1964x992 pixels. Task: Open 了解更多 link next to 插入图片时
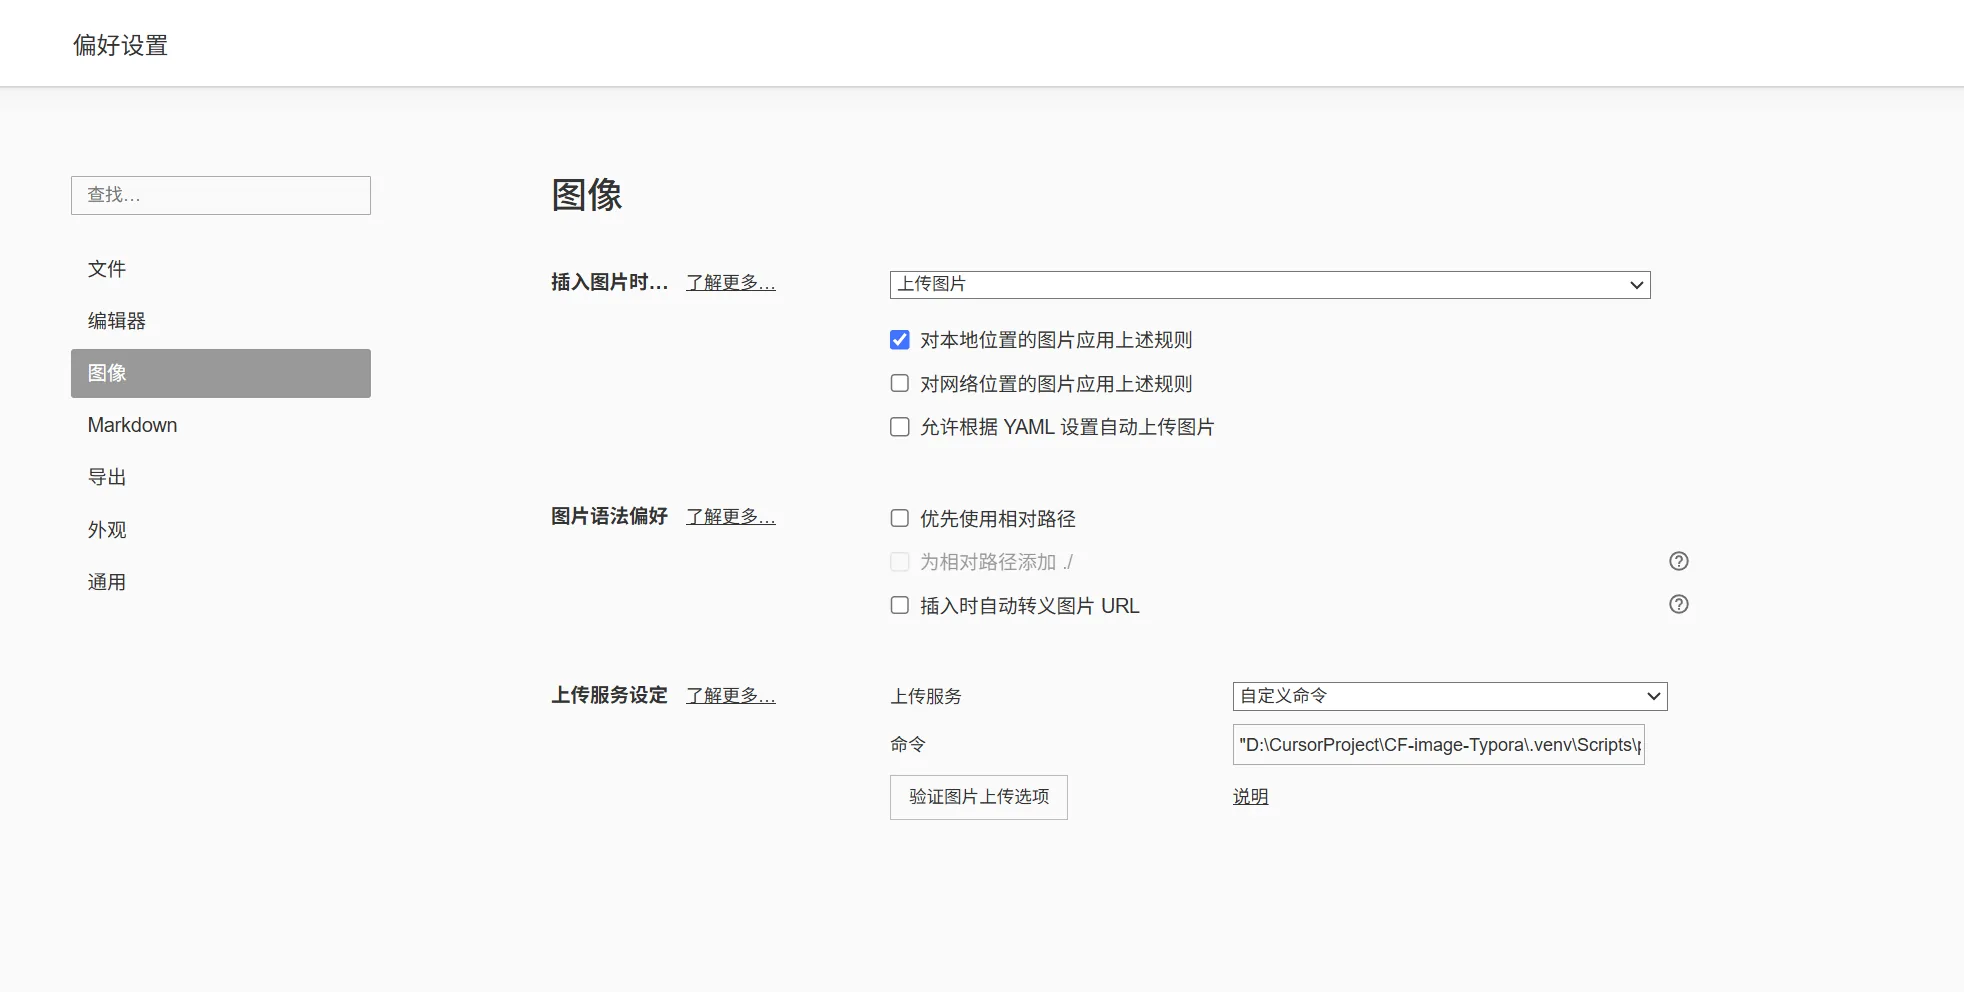731,283
